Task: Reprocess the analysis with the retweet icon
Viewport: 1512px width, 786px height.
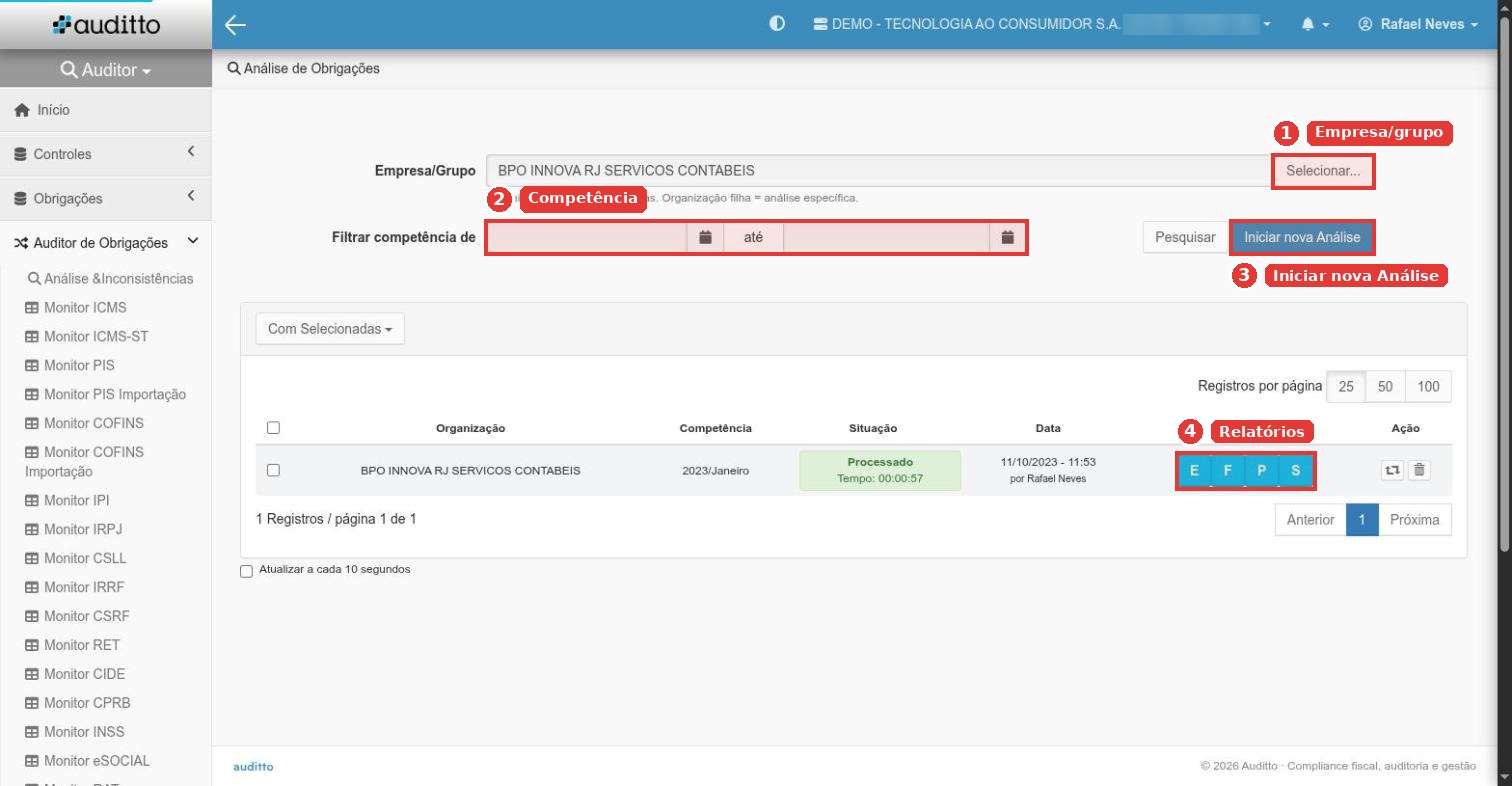Action: click(1392, 470)
